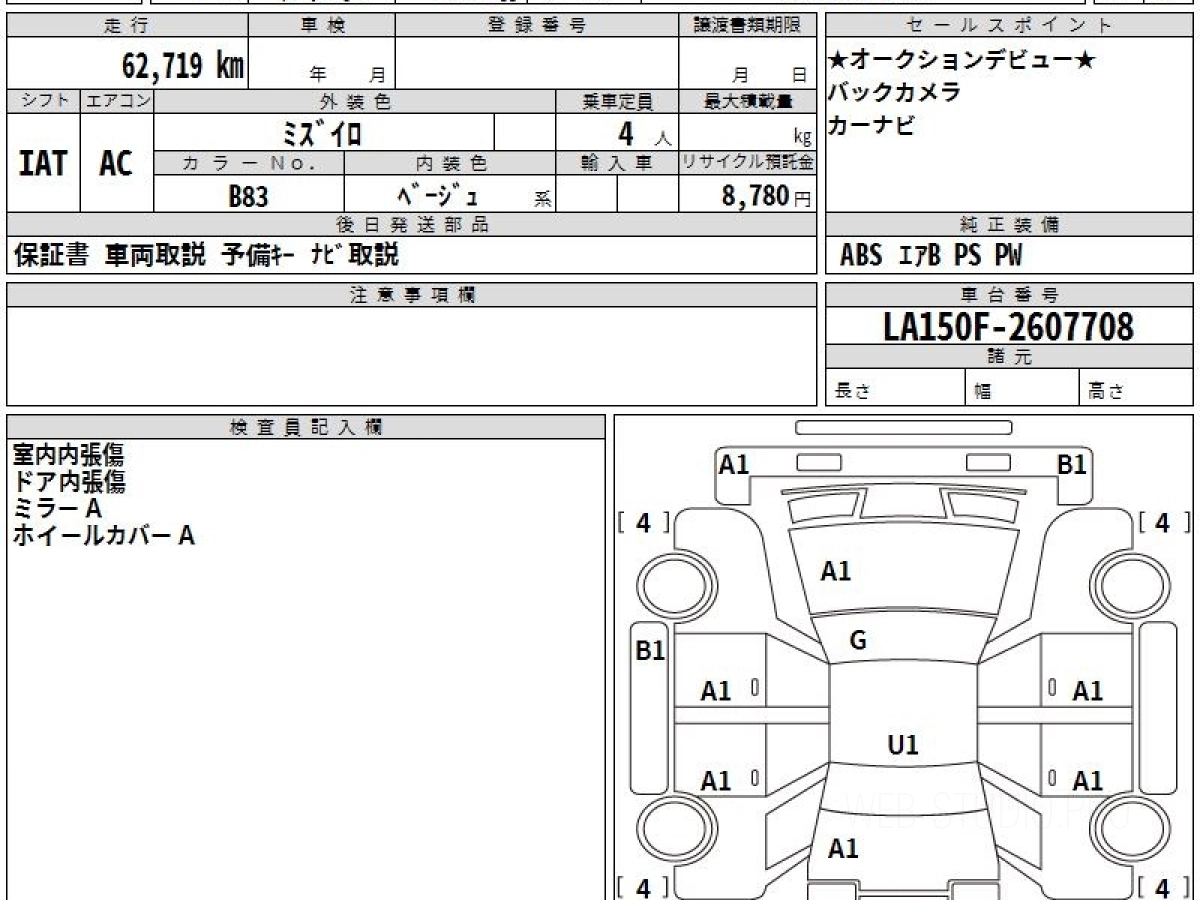Image resolution: width=1200 pixels, height=900 pixels.
Task: Select the color code B83
Action: 248,196
